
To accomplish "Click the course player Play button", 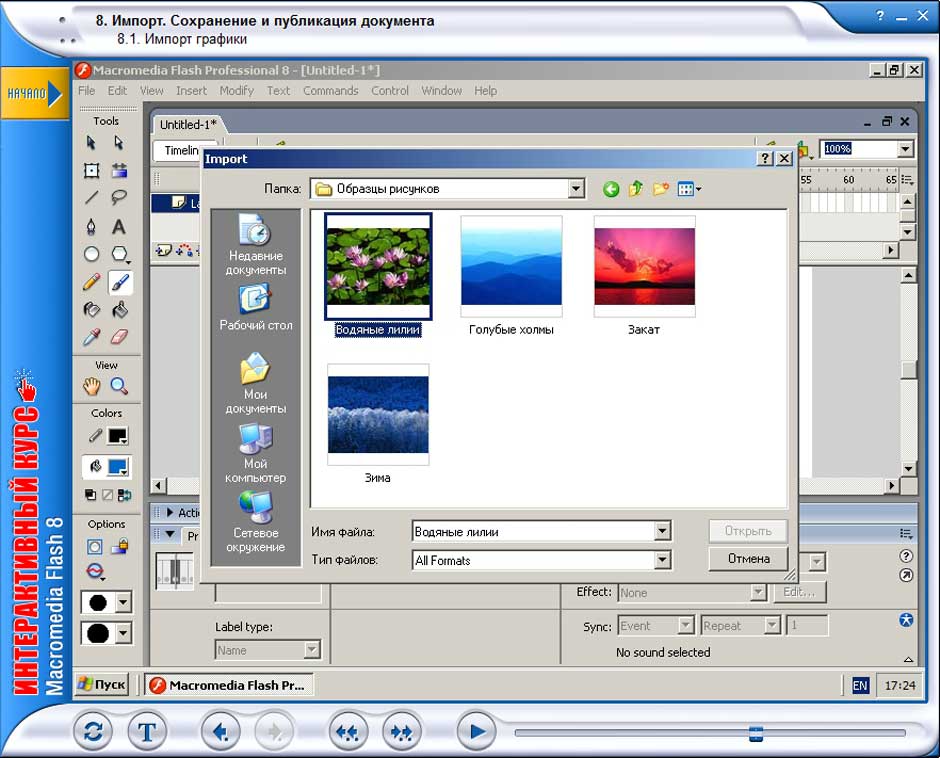I will [476, 732].
